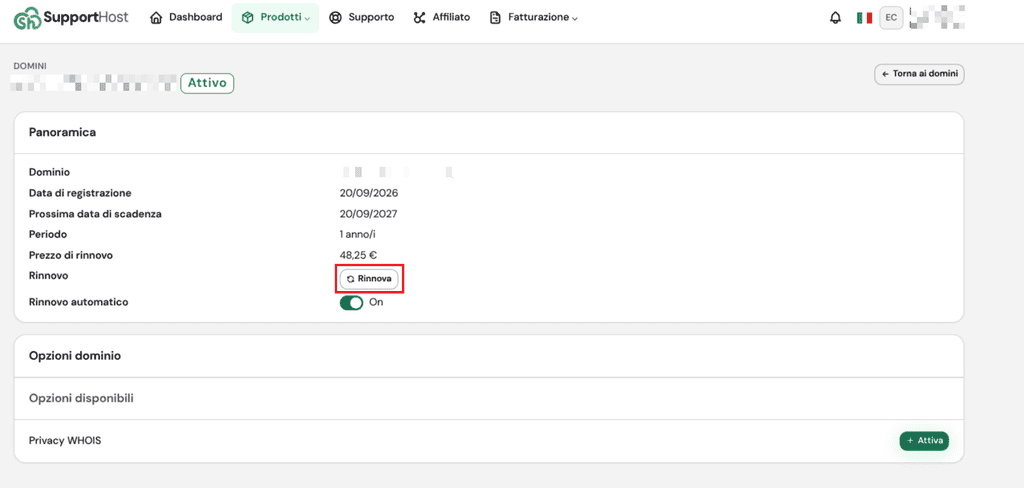The height and width of the screenshot is (488, 1024).
Task: Click the Rinnovo automatico label
Action: [x=78, y=302]
